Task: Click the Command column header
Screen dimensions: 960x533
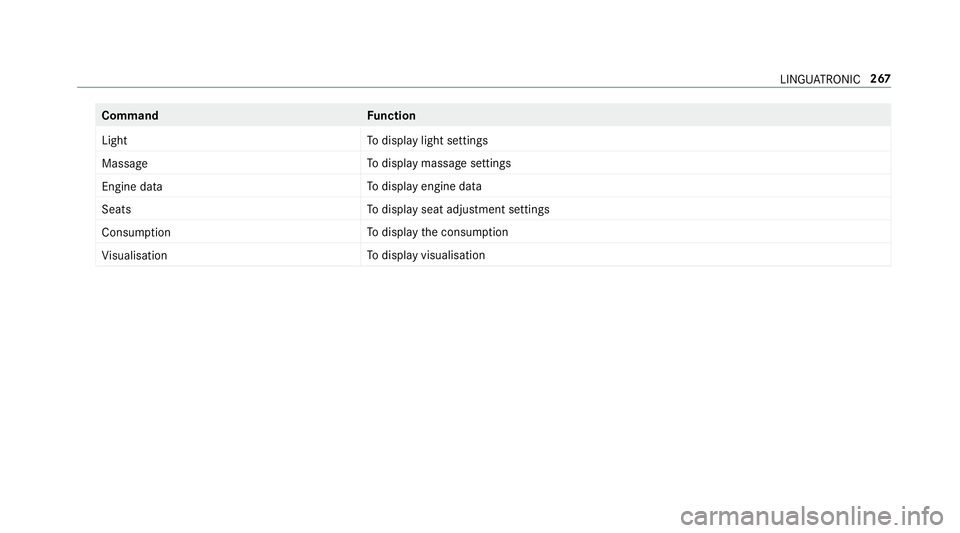Action: pyautogui.click(x=130, y=116)
